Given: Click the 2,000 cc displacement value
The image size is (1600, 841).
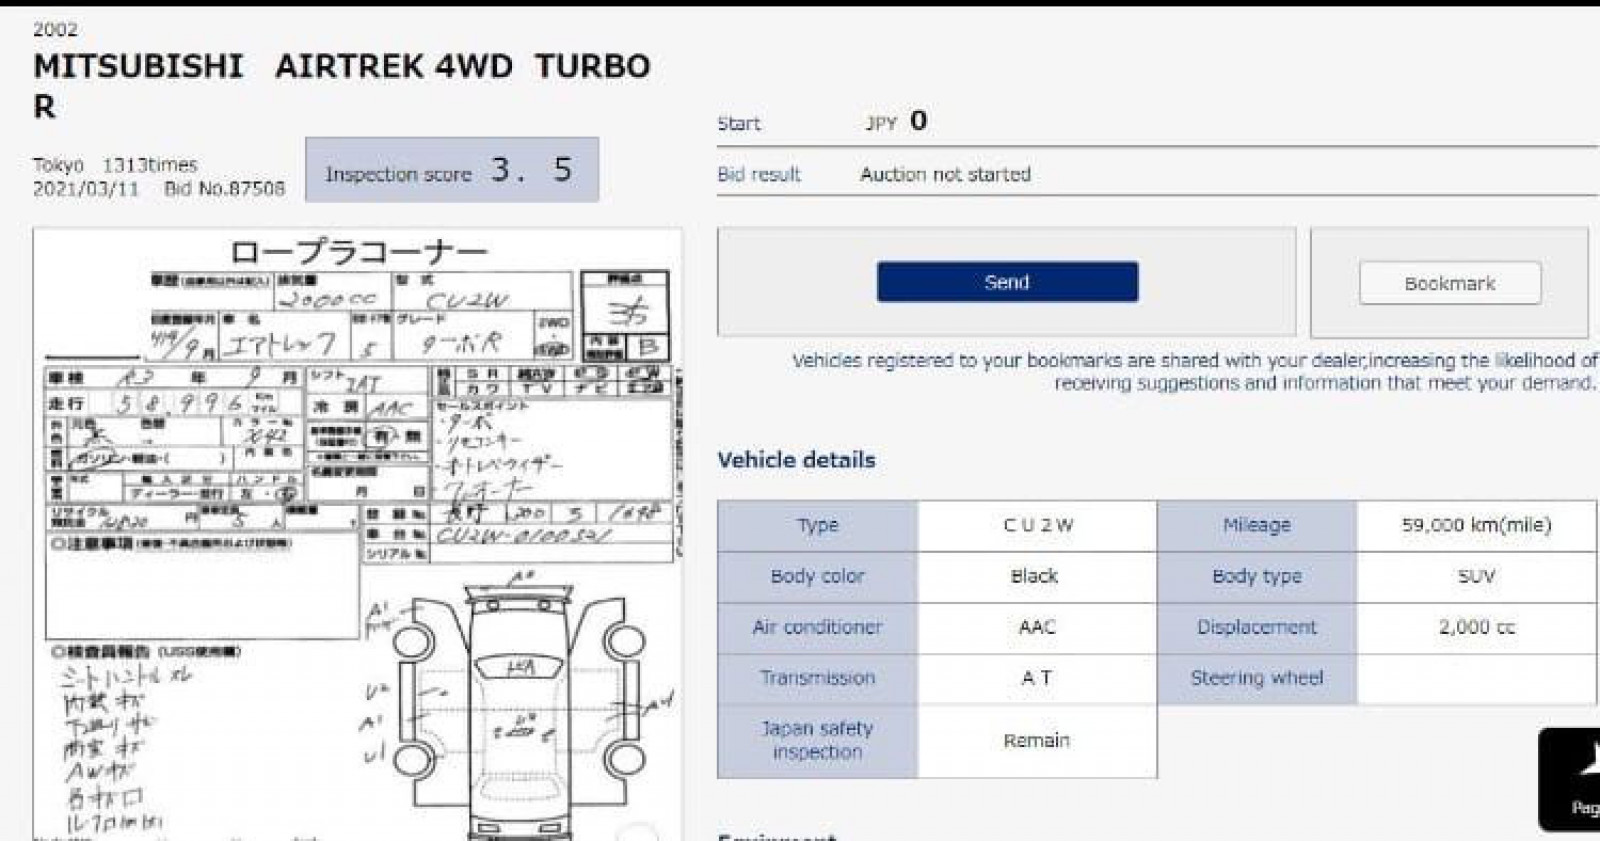Looking at the screenshot, I should tap(1476, 627).
